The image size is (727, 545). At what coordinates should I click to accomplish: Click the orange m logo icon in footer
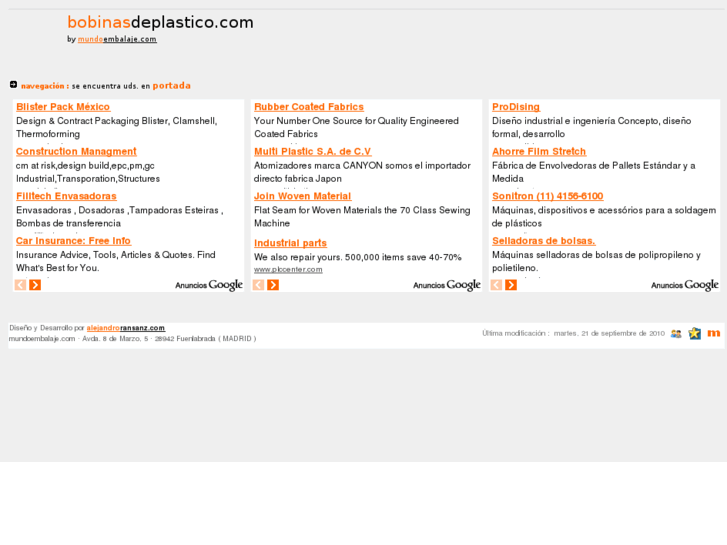[714, 333]
